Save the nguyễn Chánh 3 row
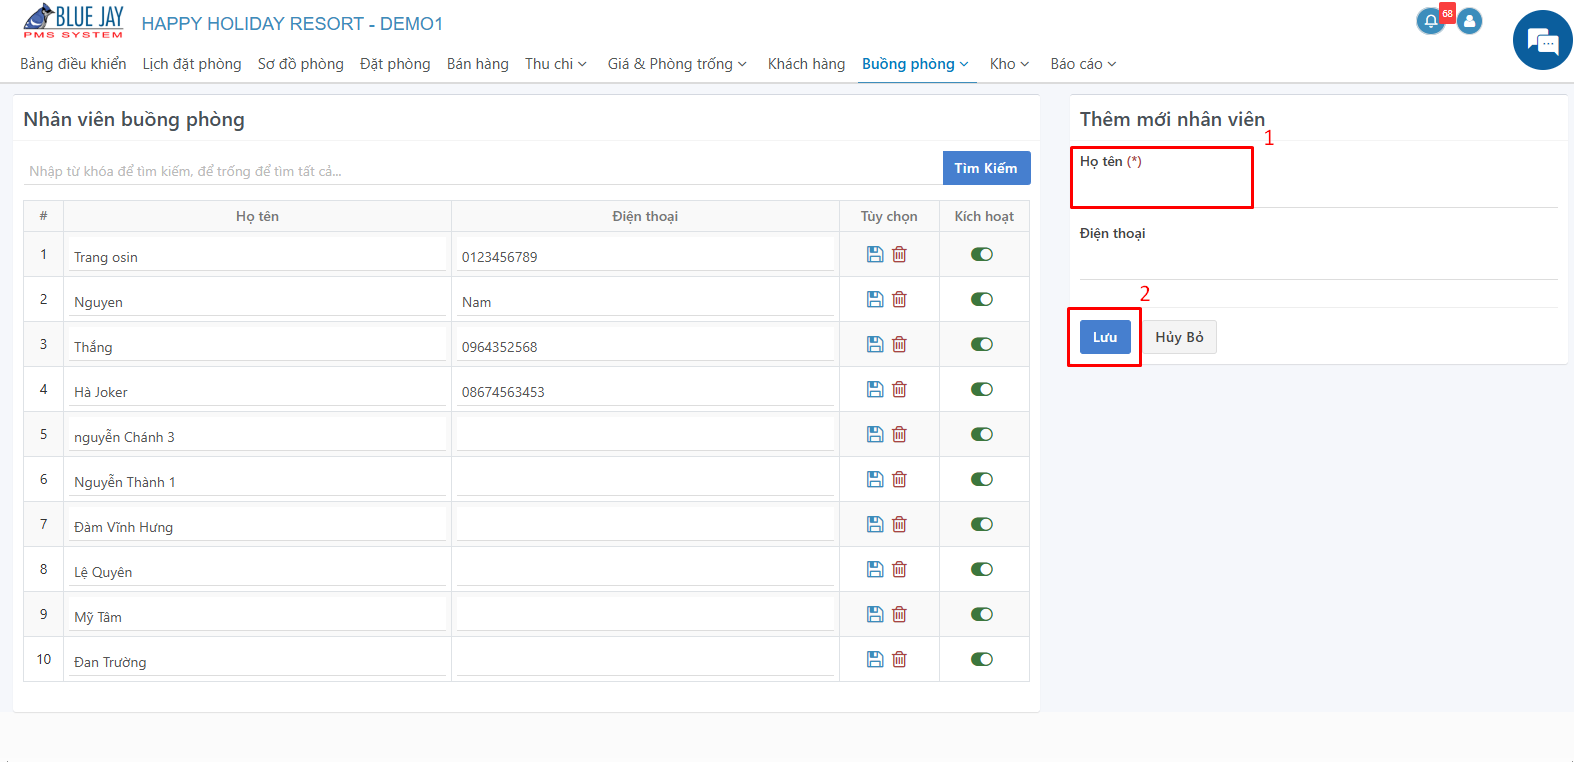Image resolution: width=1574 pixels, height=762 pixels. pyautogui.click(x=875, y=434)
